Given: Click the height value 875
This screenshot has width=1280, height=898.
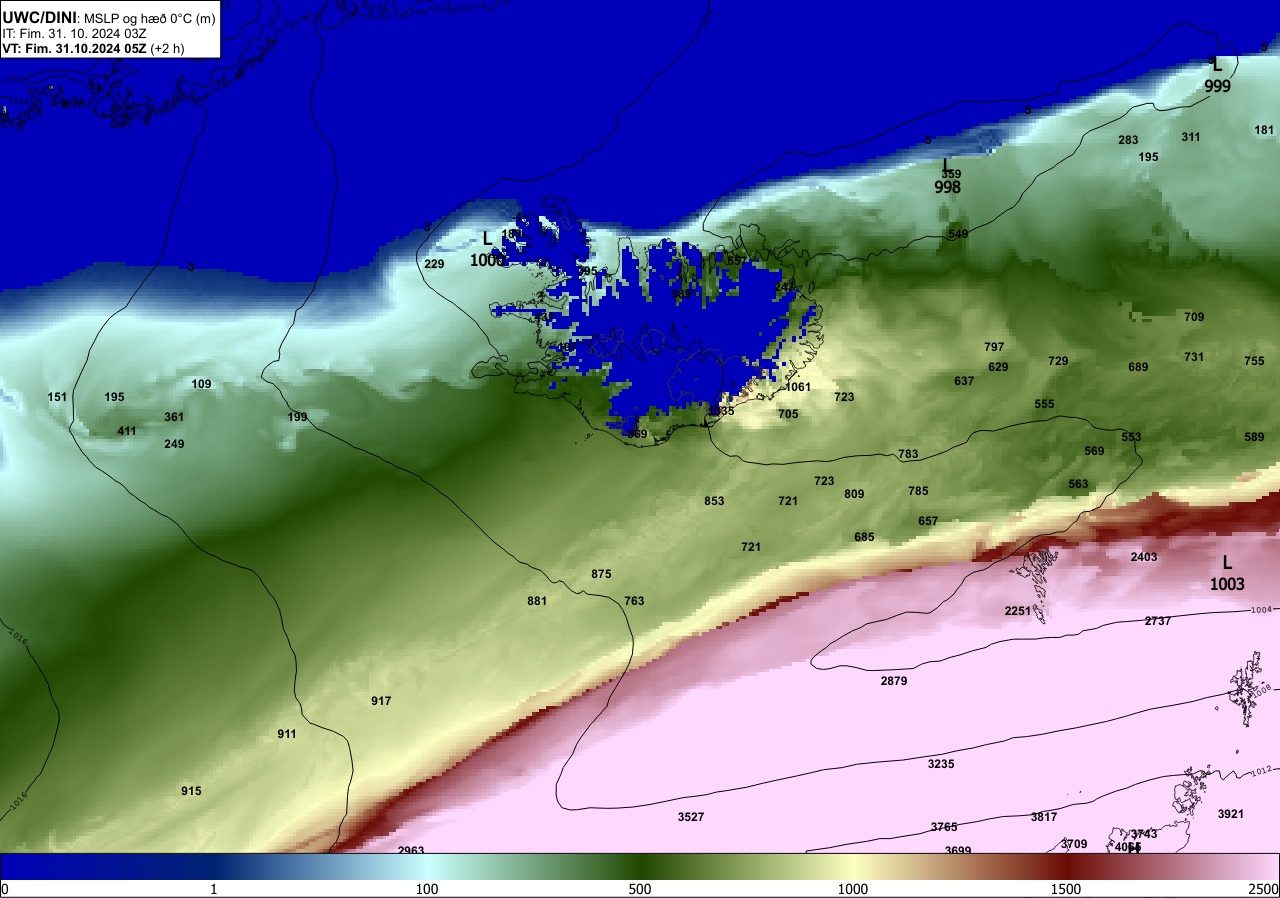Looking at the screenshot, I should [601, 574].
